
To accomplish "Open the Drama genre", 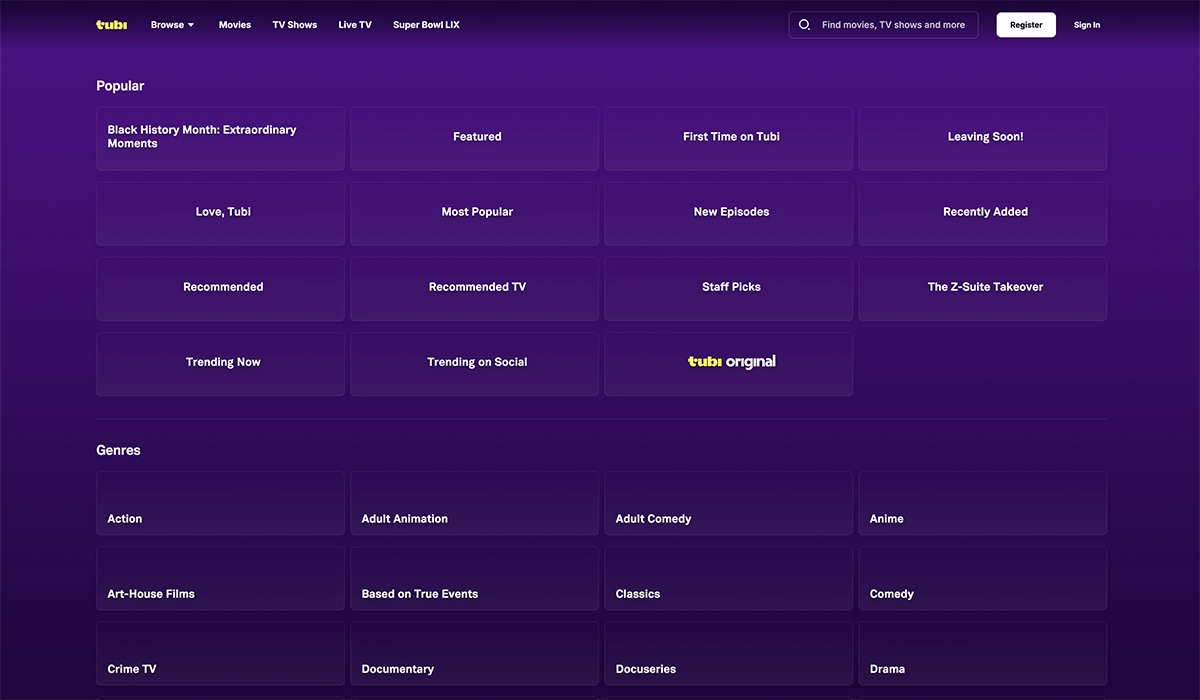I will (983, 653).
